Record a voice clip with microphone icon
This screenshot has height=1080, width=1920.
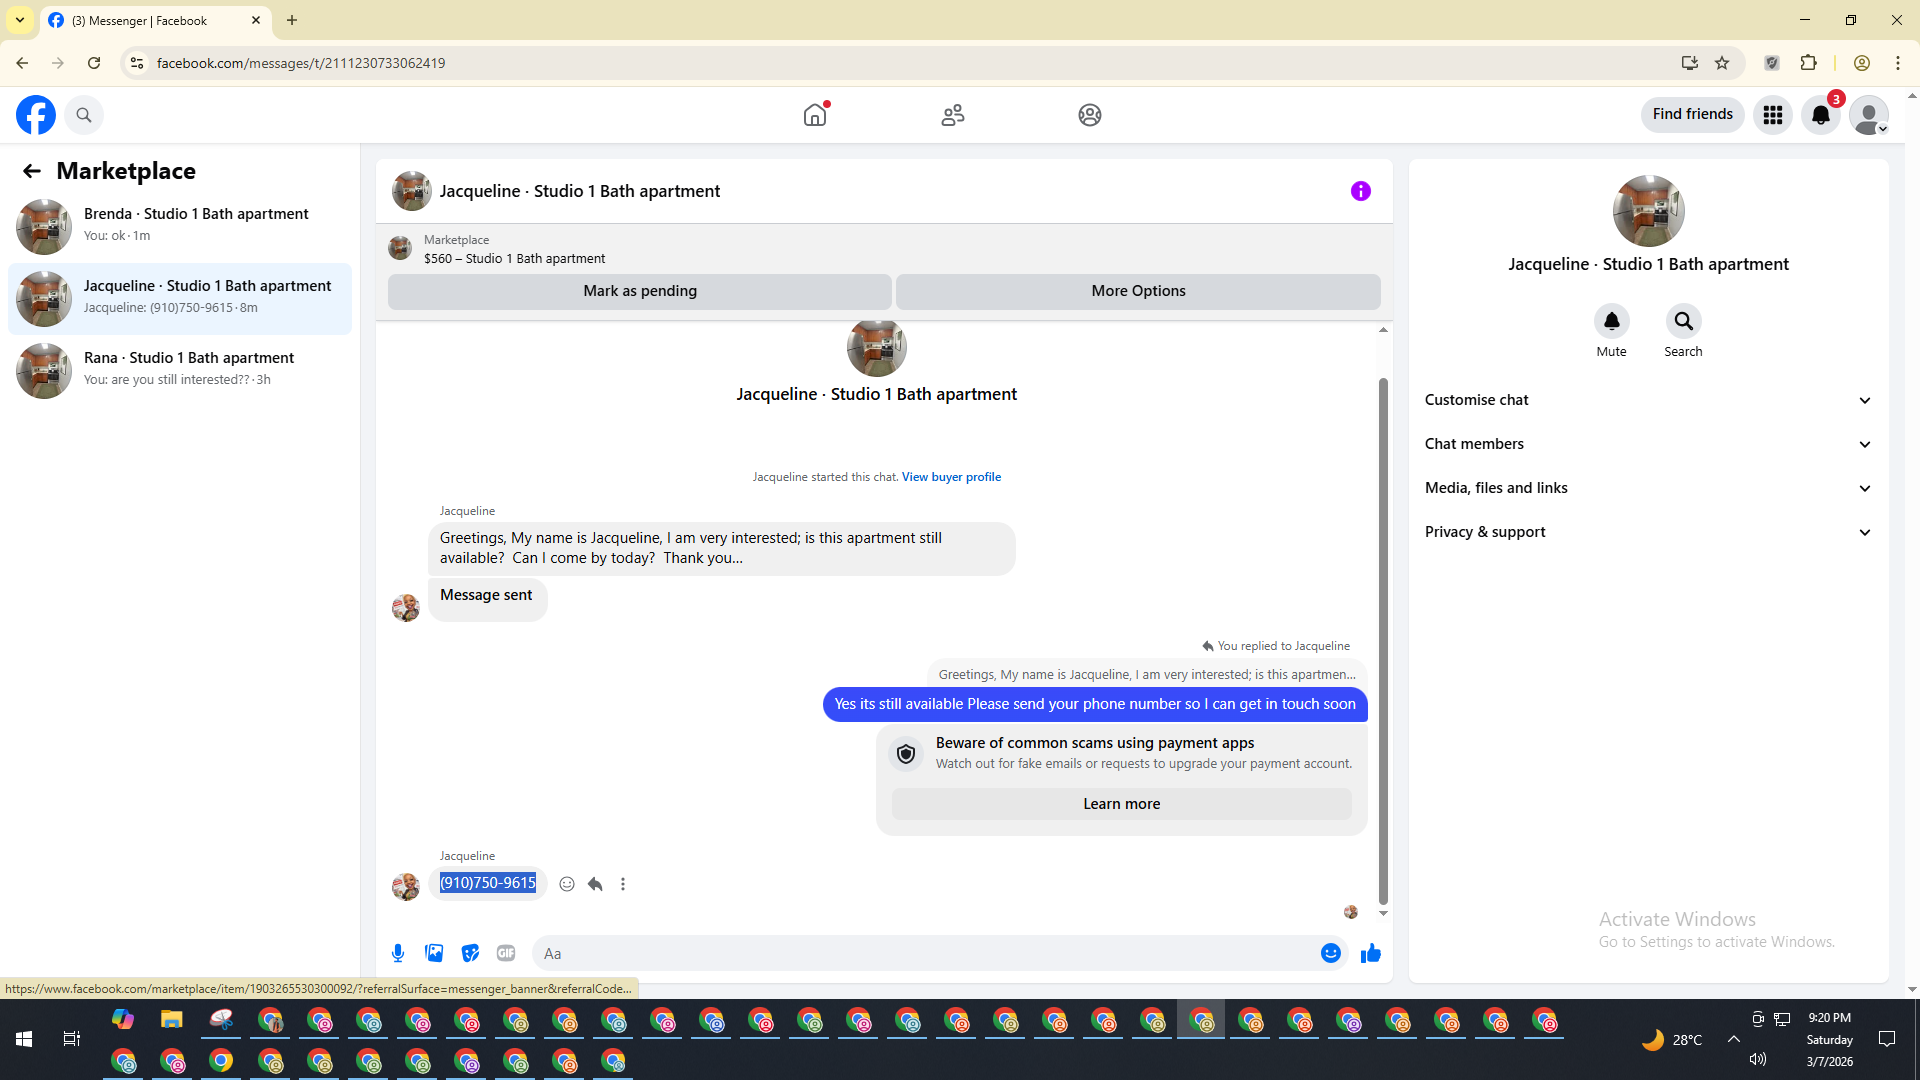398,953
